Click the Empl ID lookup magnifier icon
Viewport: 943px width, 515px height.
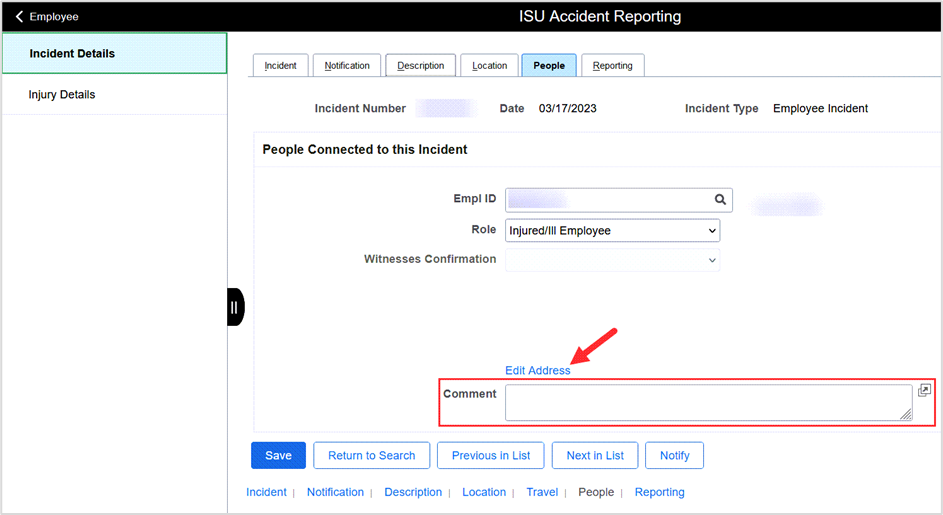click(x=720, y=200)
